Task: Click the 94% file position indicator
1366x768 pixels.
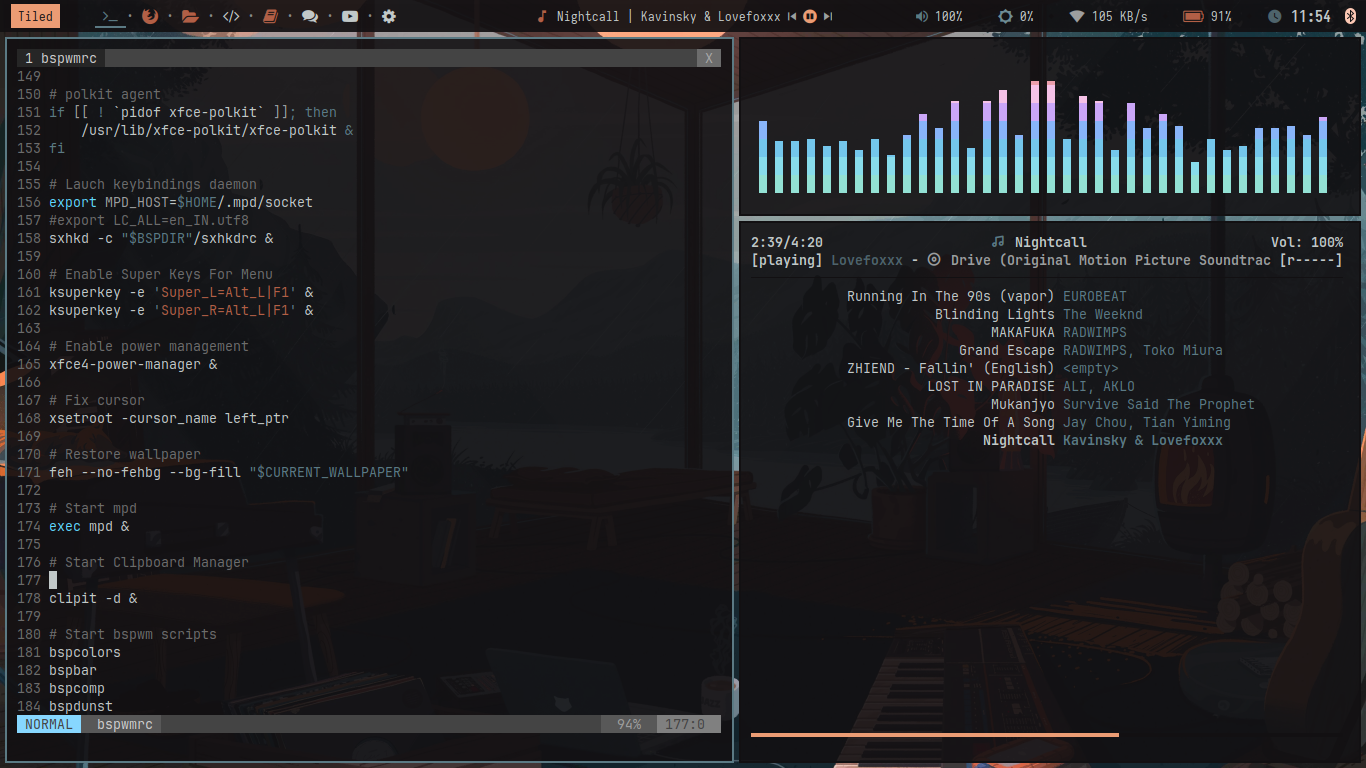Action: click(x=629, y=724)
